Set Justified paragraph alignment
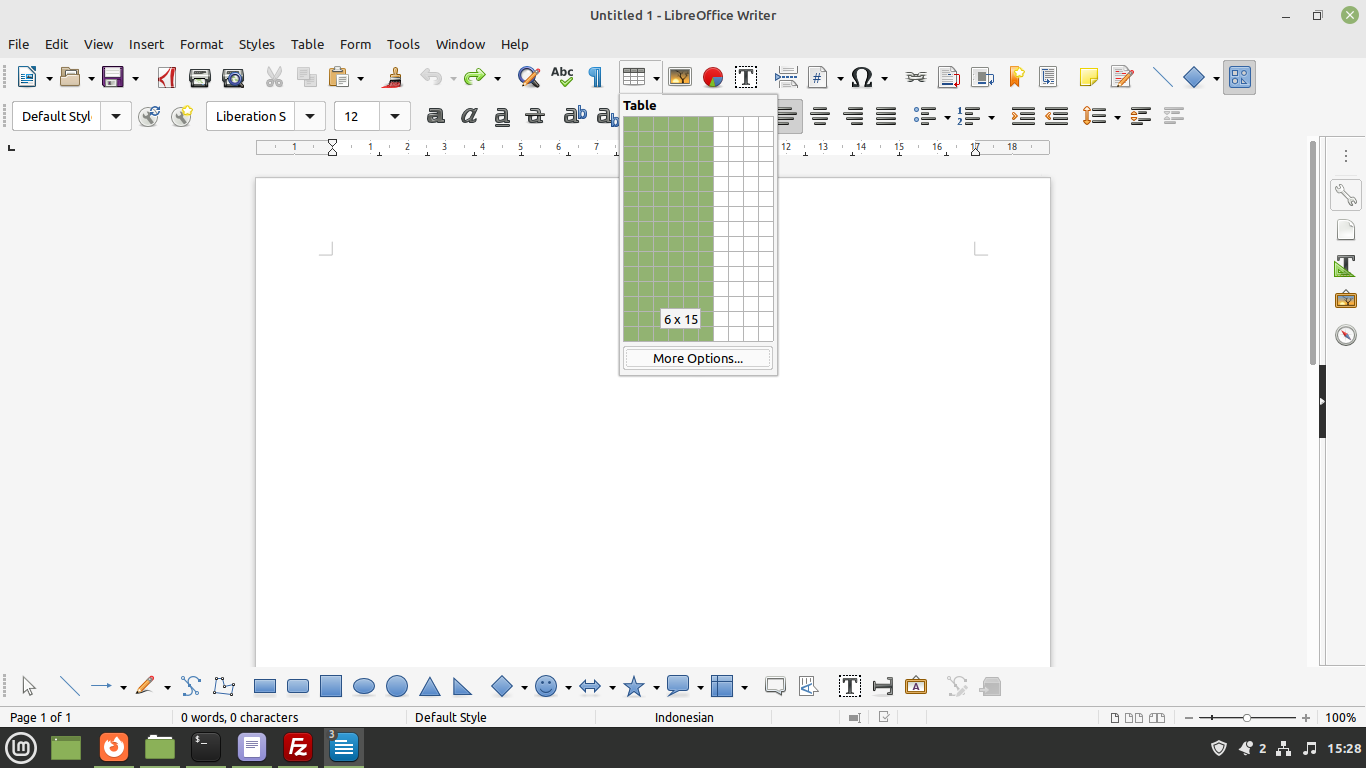The height and width of the screenshot is (768, 1366). point(886,116)
